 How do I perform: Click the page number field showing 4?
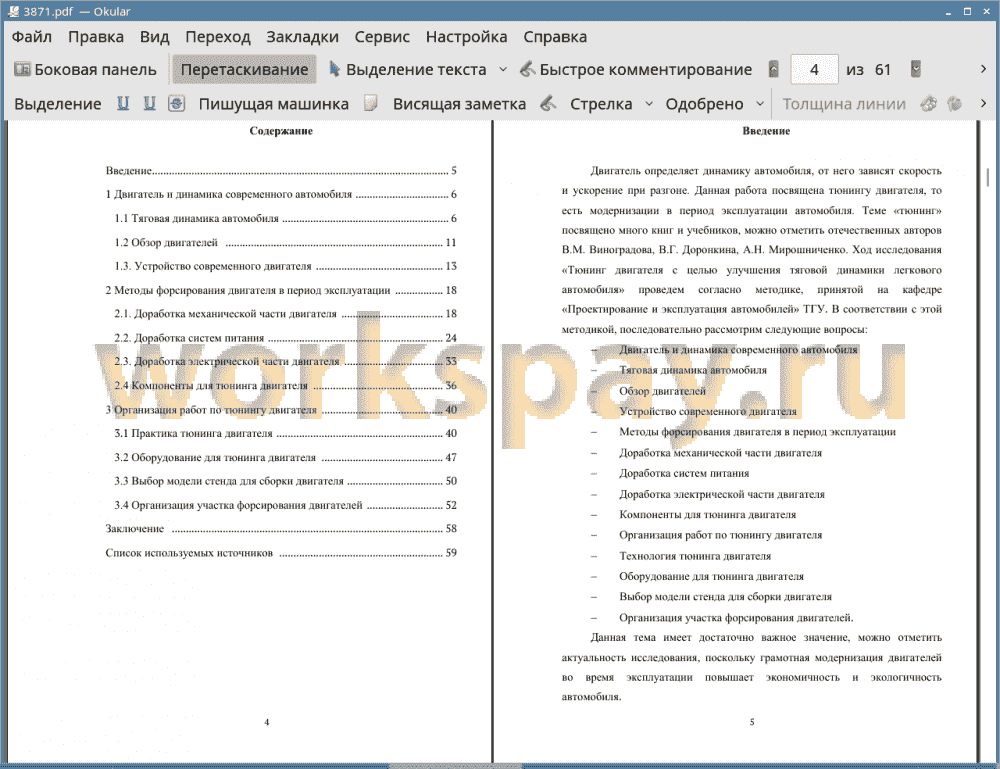tap(814, 70)
